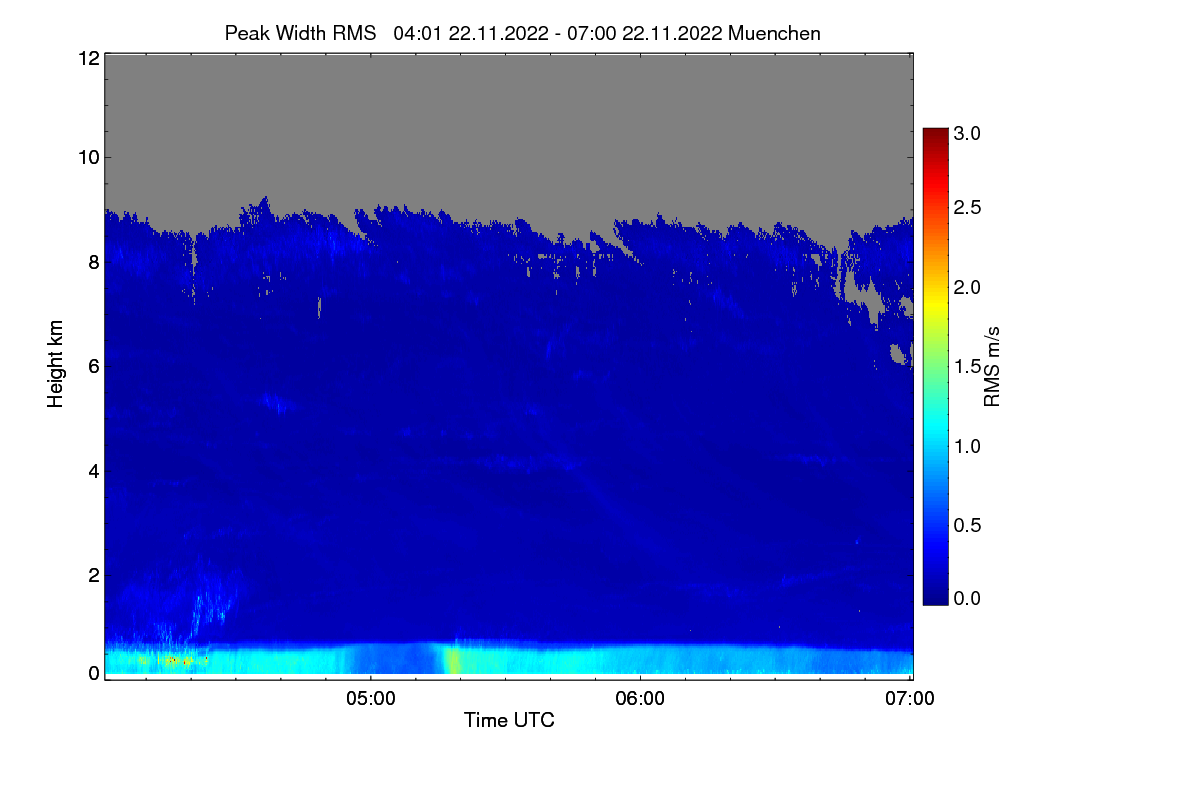
Task: Click the colorbar value '2.5'
Action: click(x=968, y=207)
